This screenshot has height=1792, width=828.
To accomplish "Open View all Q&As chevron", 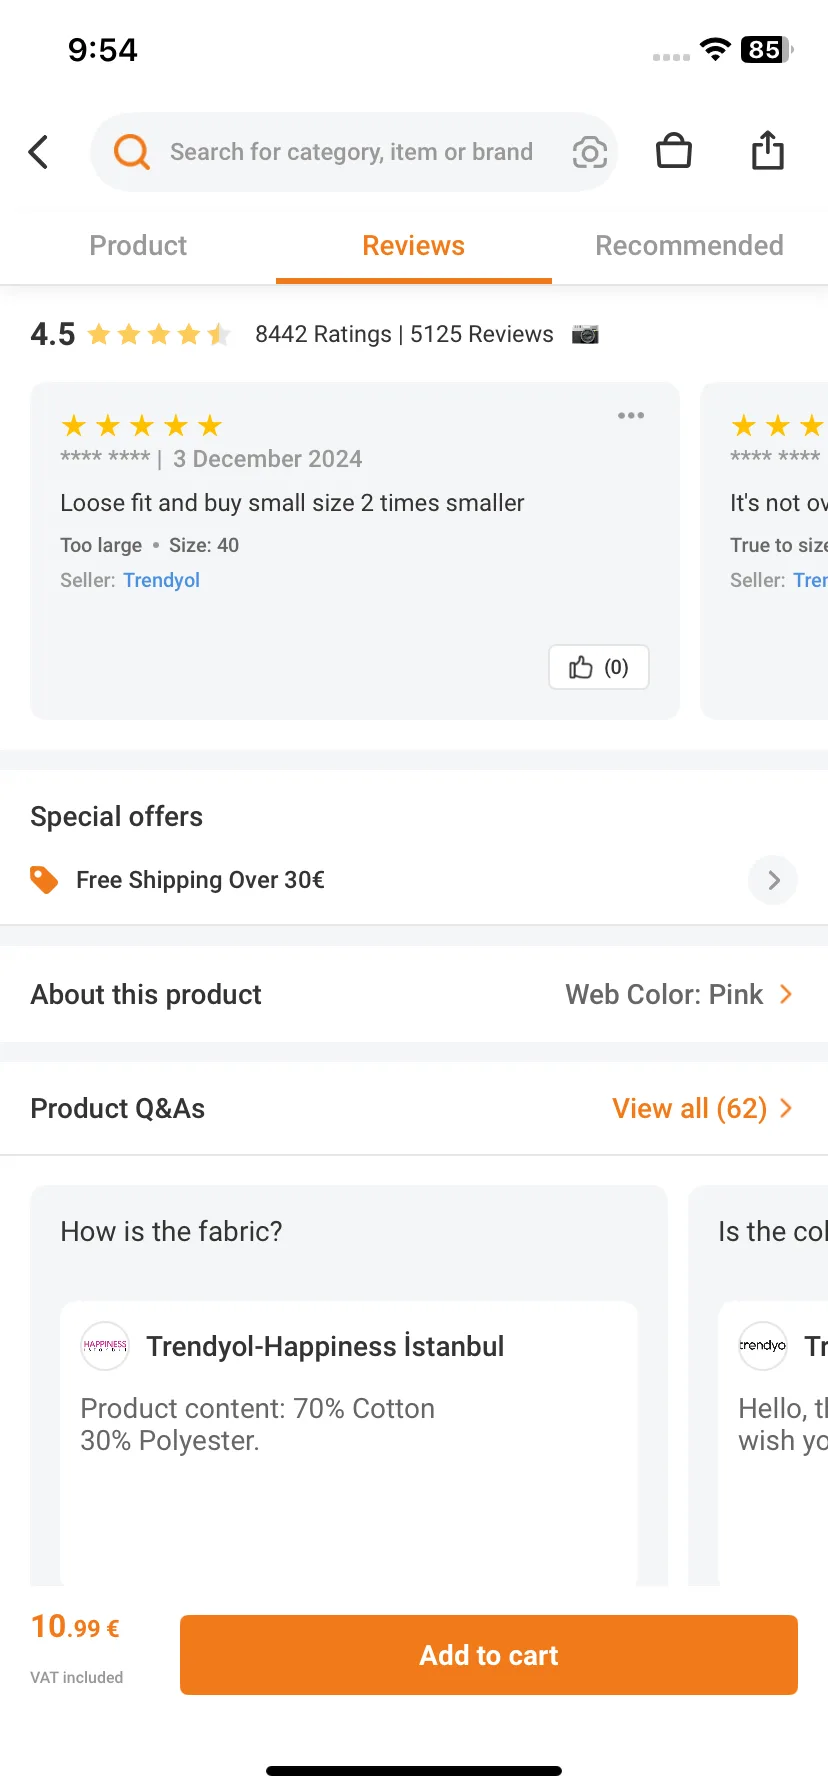I will click(x=786, y=1108).
